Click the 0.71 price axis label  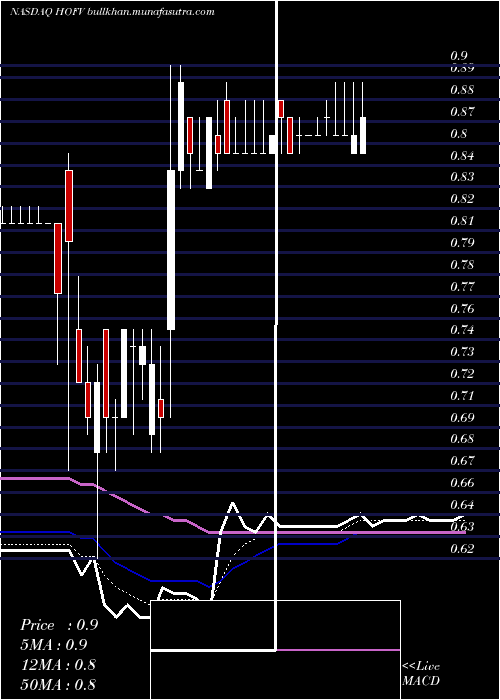click(x=462, y=396)
